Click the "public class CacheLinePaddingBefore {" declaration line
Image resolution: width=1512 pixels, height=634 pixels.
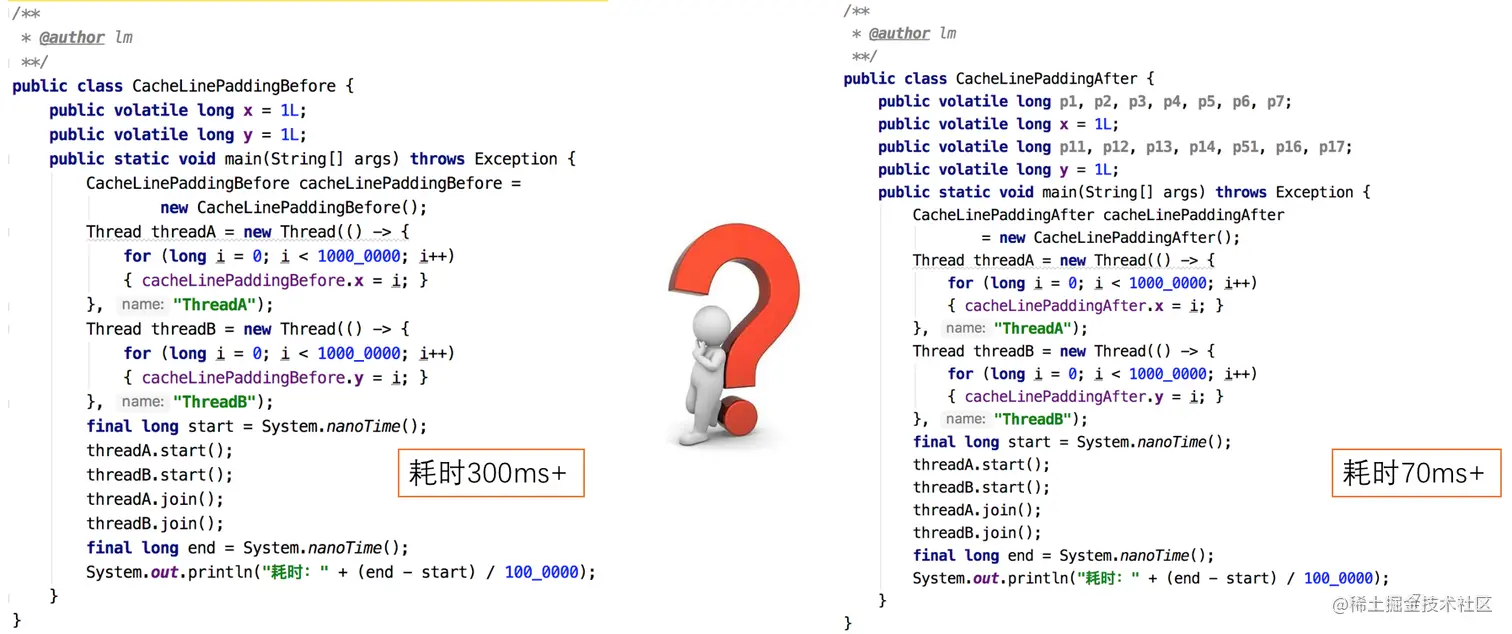pyautogui.click(x=183, y=86)
